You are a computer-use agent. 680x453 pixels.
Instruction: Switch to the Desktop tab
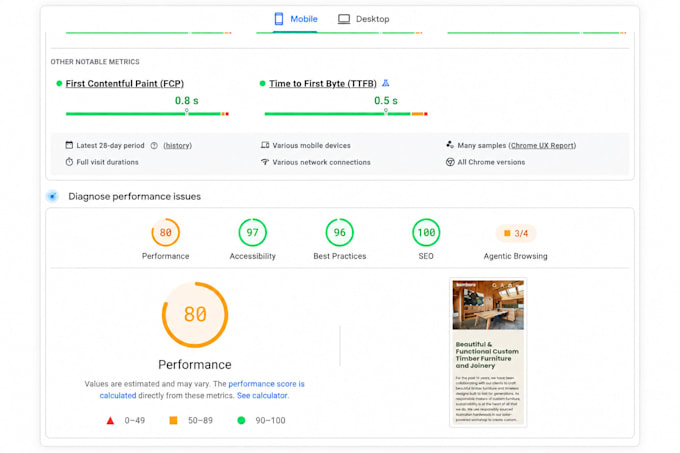click(x=364, y=19)
